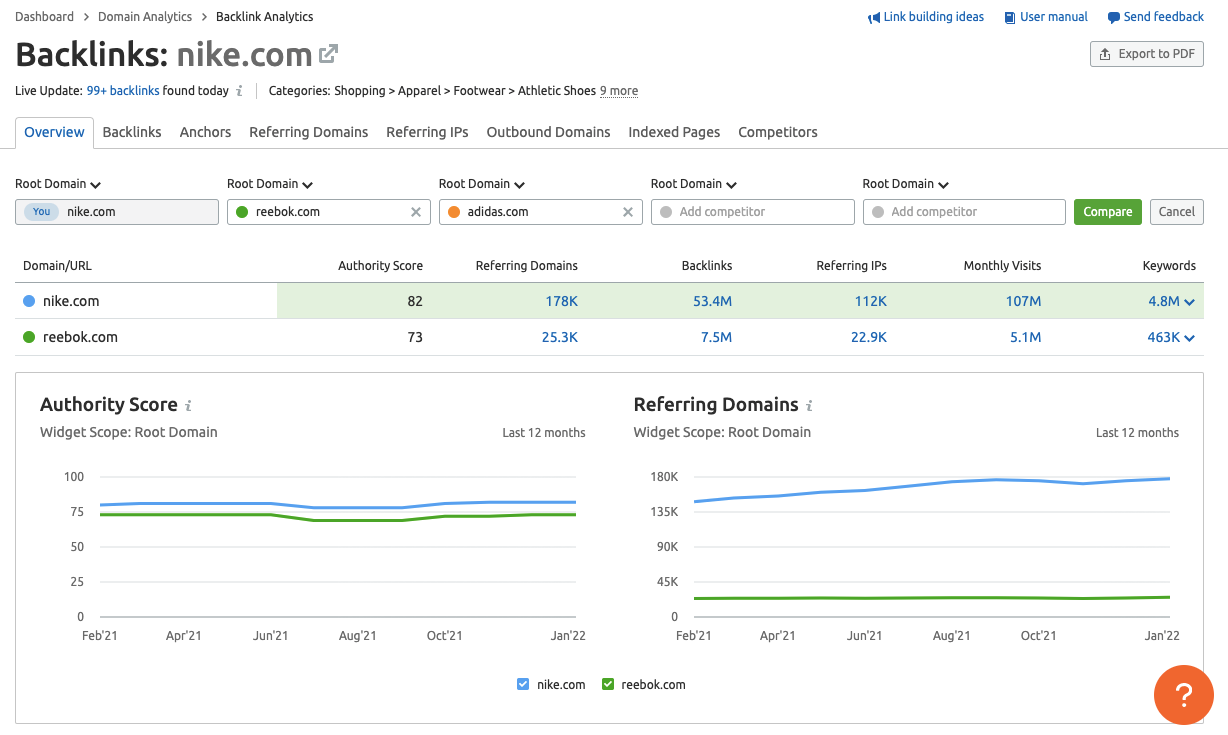1228x735 pixels.
Task: Open Root Domain dropdown above nike.com
Action: [58, 184]
